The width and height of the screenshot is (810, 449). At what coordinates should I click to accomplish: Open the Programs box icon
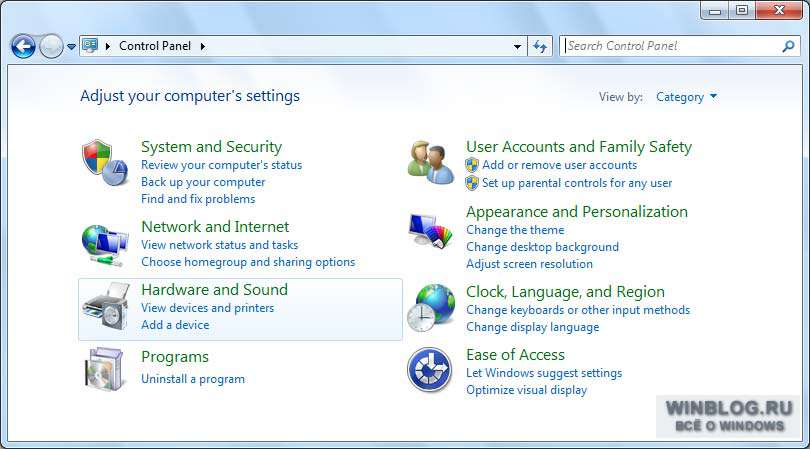point(105,369)
